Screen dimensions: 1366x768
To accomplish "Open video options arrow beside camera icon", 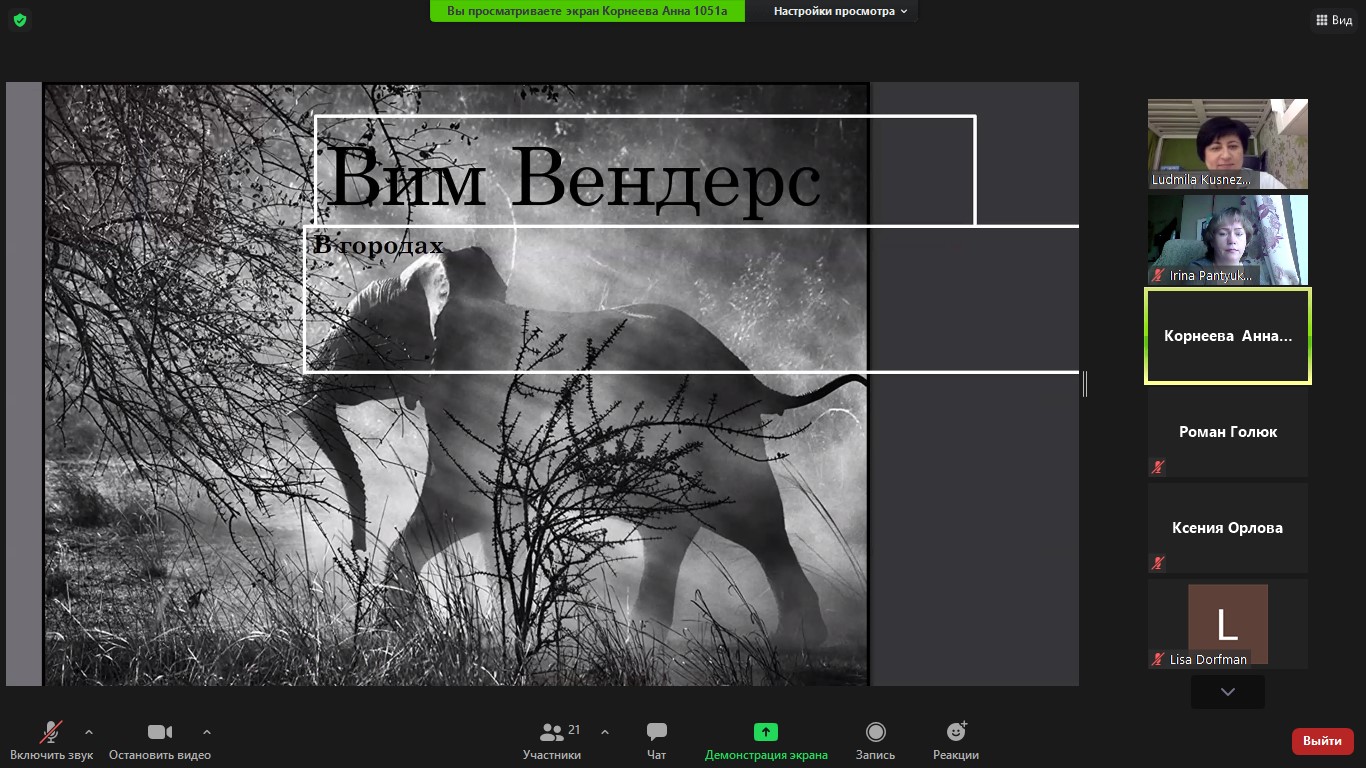I will click(x=207, y=732).
